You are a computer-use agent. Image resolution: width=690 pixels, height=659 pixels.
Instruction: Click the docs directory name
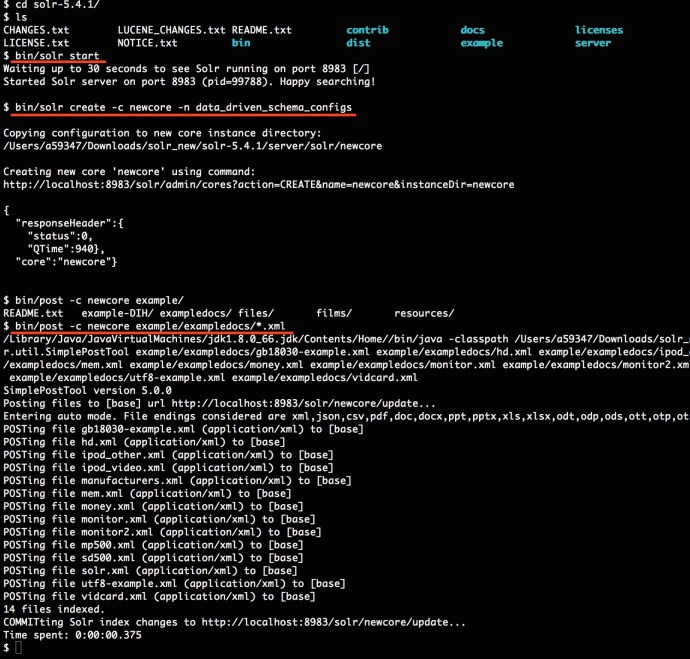coord(472,30)
